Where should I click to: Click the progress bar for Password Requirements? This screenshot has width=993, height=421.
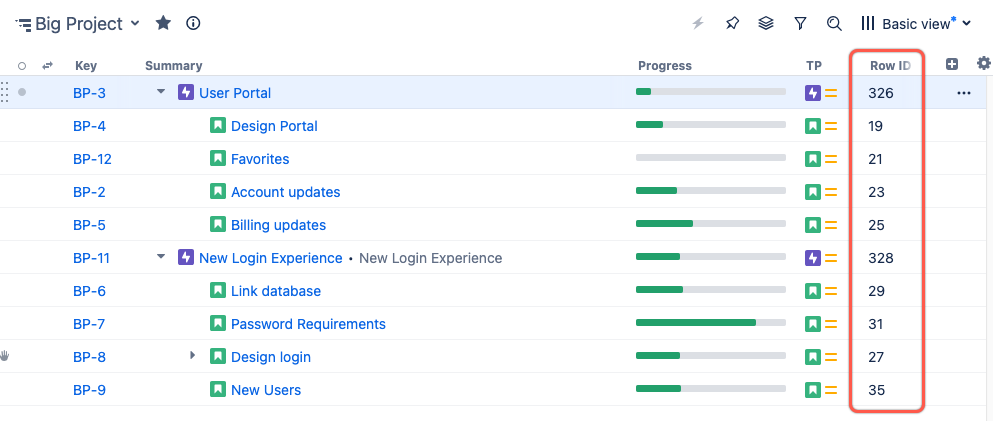coord(710,323)
